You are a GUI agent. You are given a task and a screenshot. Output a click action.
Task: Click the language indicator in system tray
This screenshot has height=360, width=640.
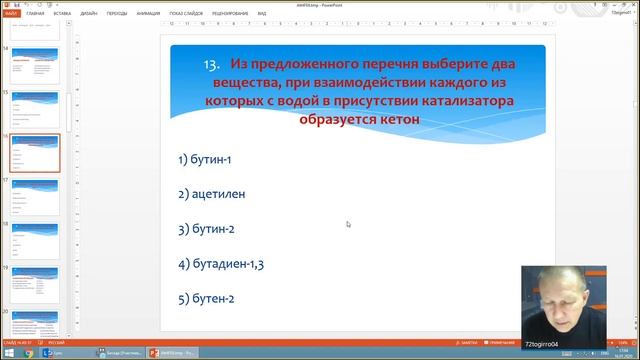[605, 353]
